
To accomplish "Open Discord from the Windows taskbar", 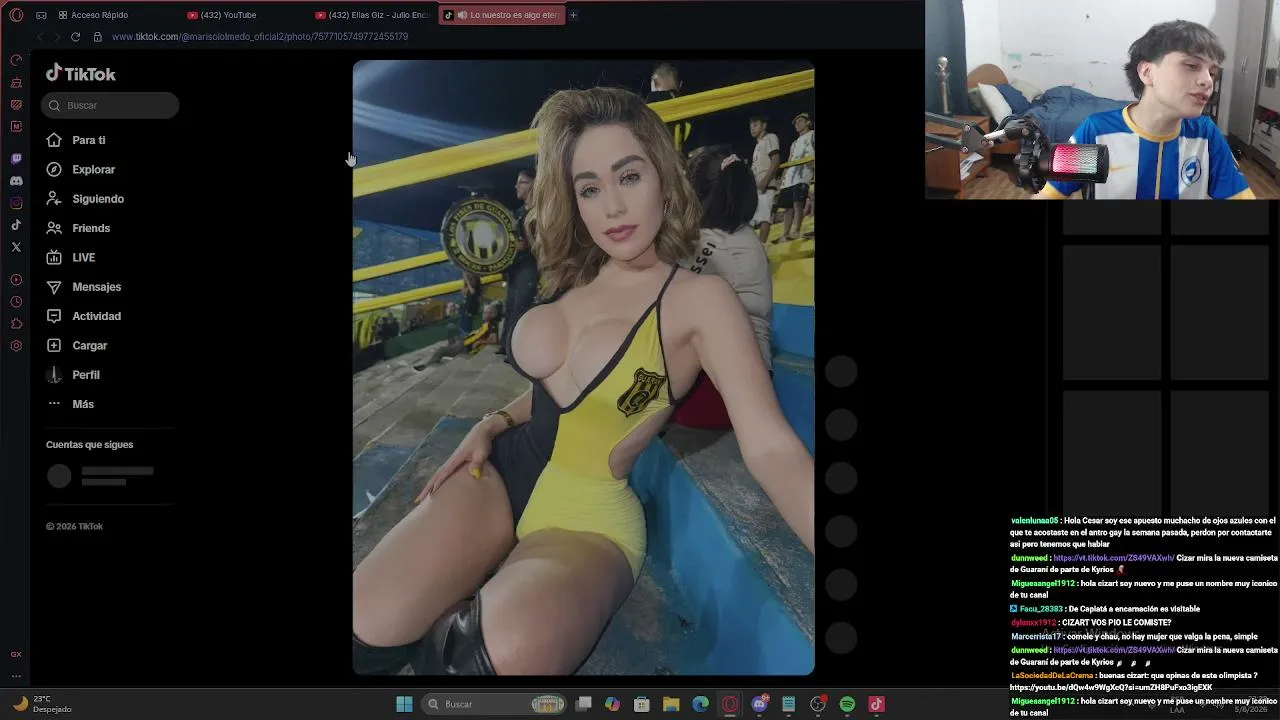I will point(760,704).
